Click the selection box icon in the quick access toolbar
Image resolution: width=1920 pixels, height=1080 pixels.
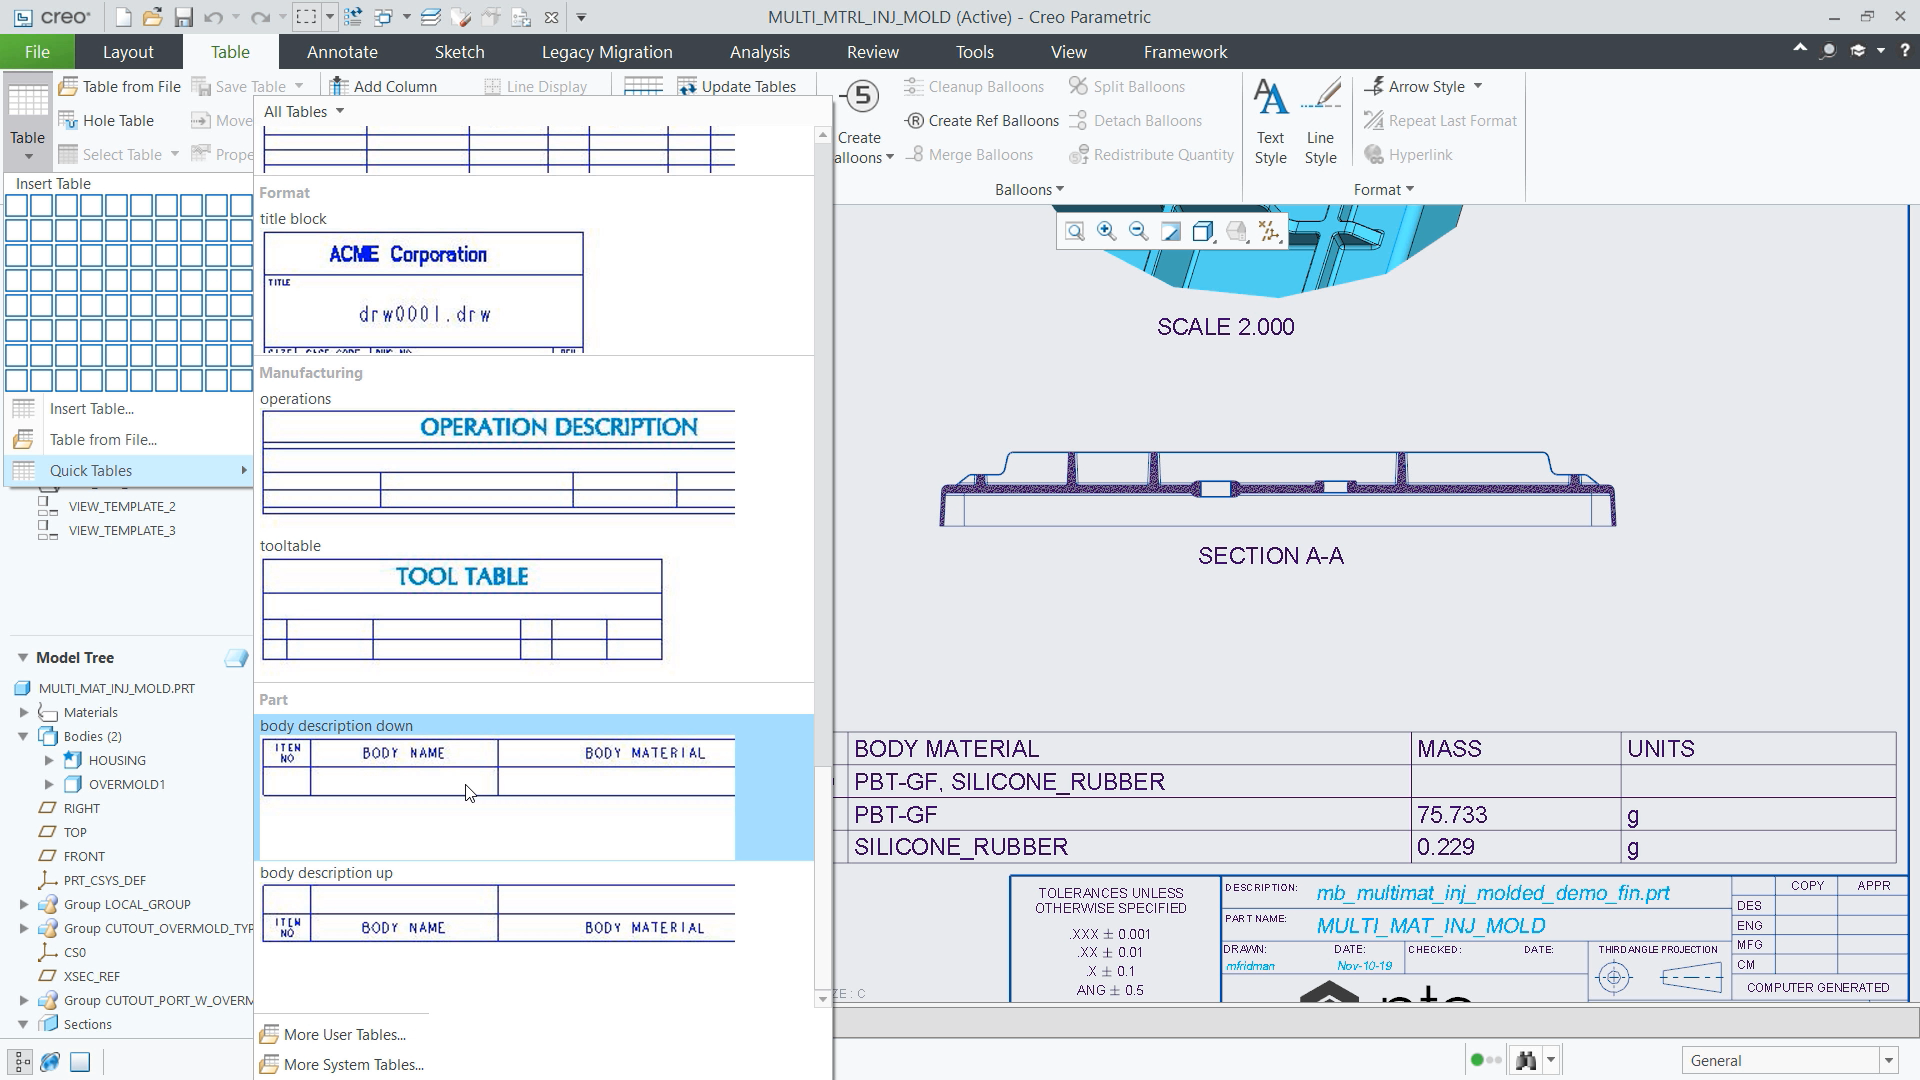306,17
